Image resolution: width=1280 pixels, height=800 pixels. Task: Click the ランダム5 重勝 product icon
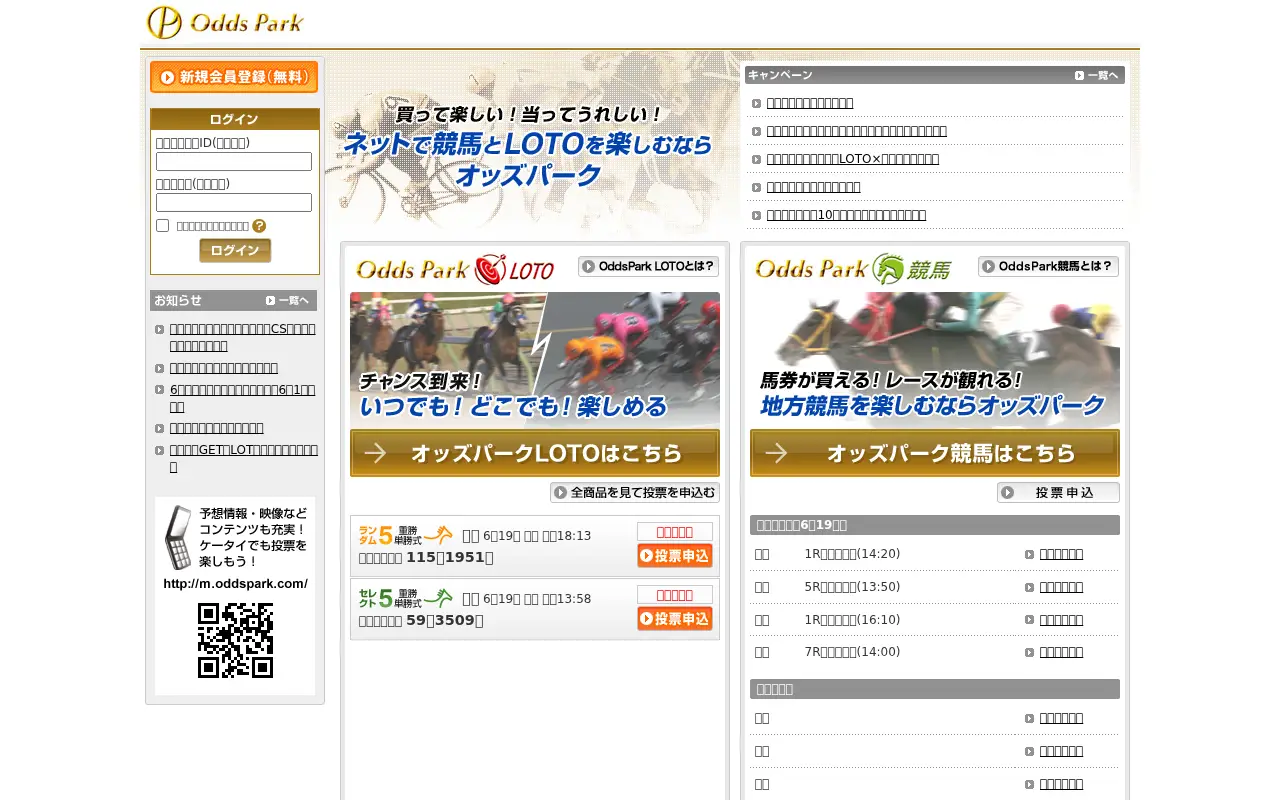[406, 536]
